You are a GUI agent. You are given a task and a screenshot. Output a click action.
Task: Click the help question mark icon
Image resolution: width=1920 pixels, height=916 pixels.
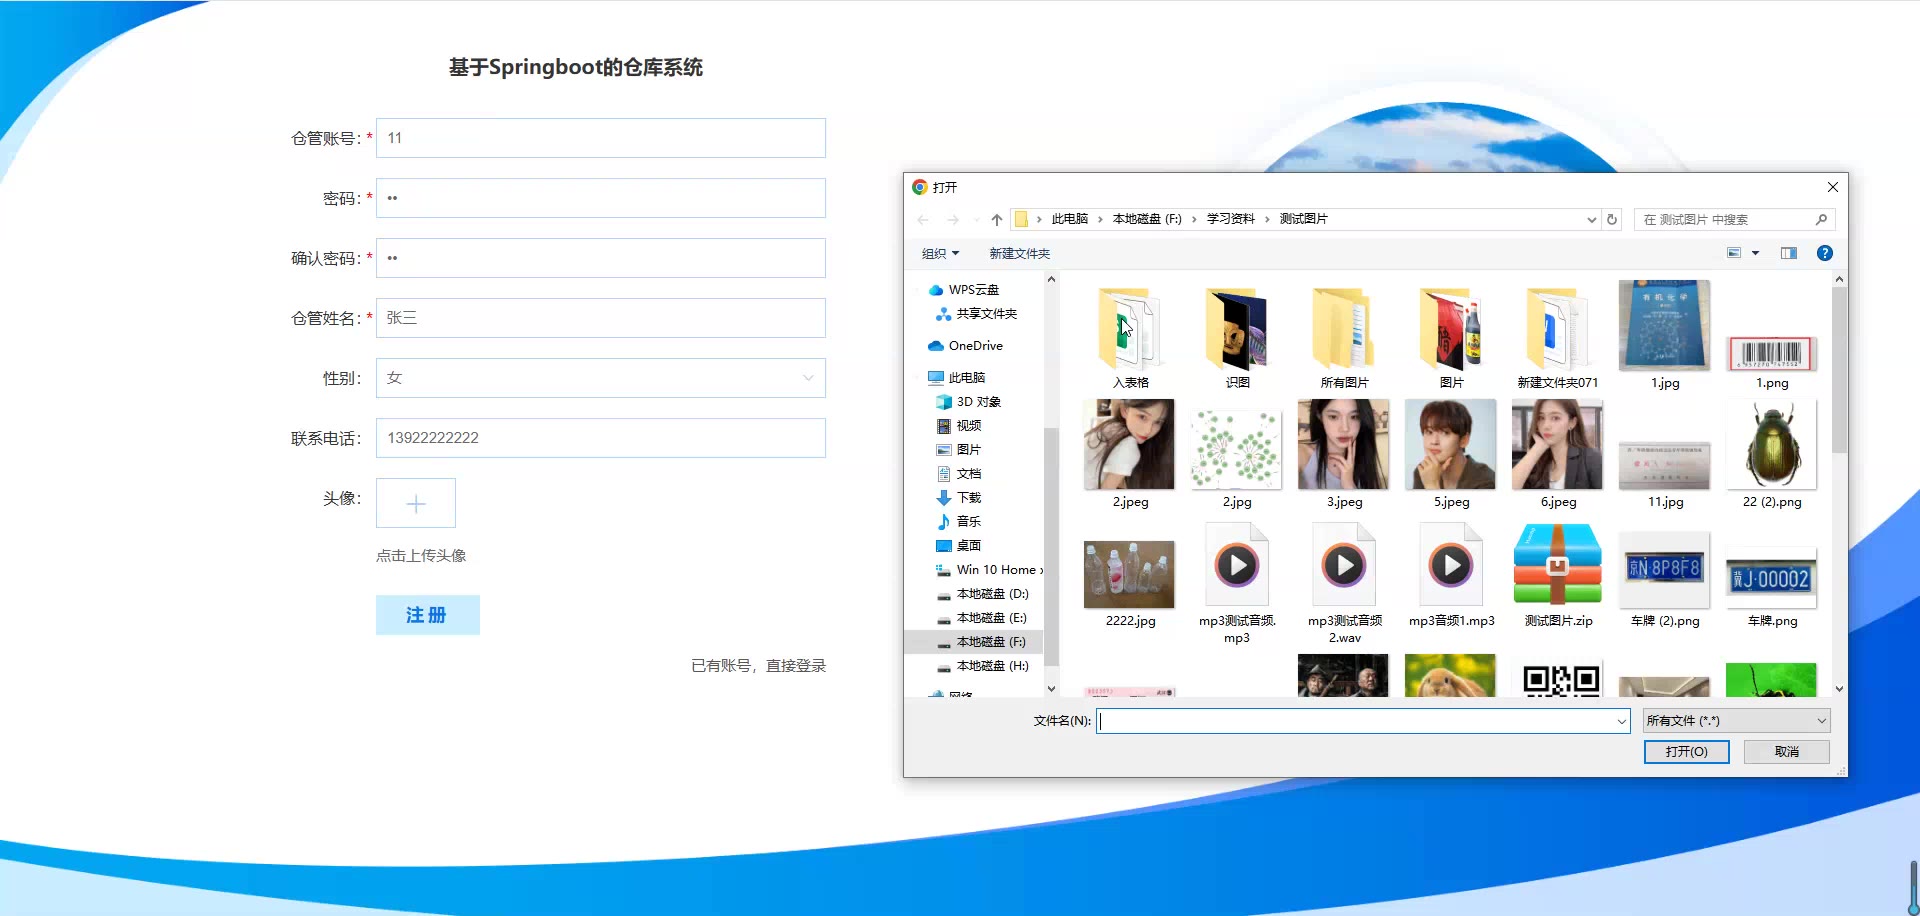click(1824, 254)
